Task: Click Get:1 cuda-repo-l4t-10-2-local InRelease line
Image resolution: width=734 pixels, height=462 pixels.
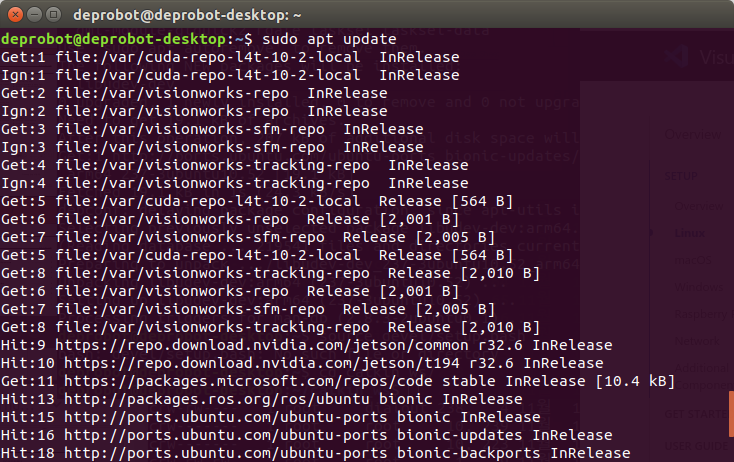Action: [x=230, y=57]
